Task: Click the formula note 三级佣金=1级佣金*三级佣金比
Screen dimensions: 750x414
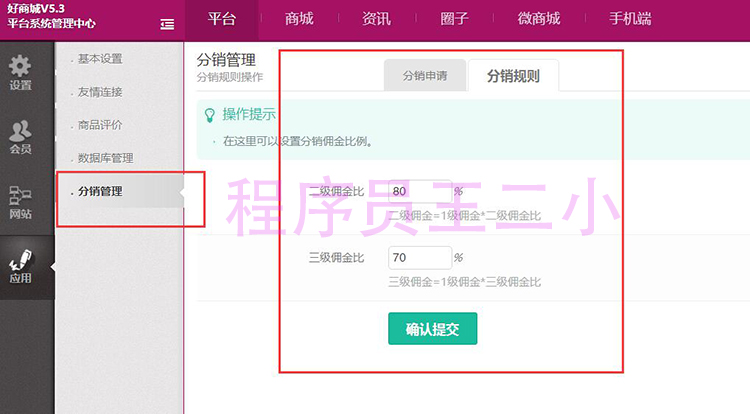Action: pos(464,282)
